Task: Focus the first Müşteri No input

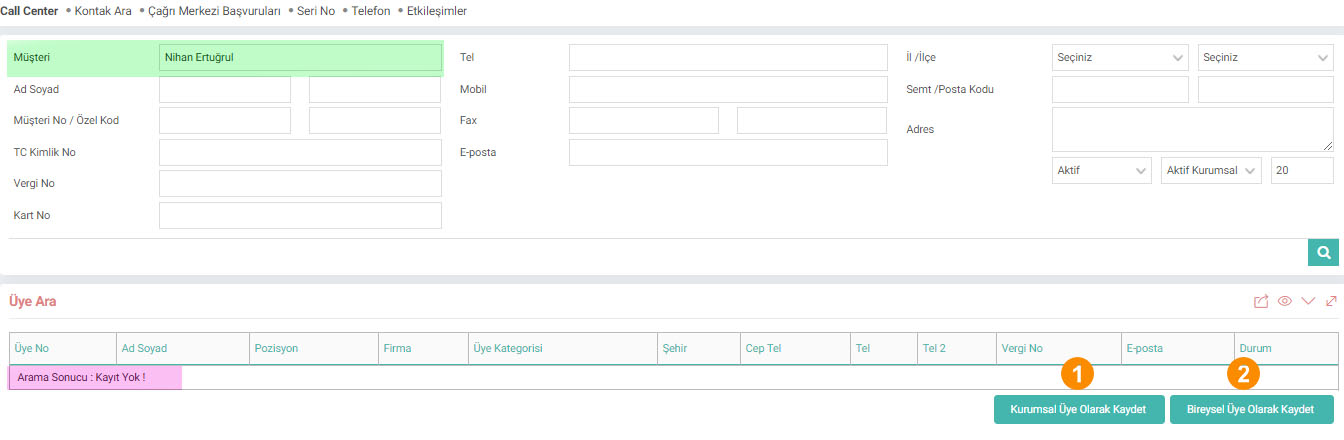Action: (225, 121)
